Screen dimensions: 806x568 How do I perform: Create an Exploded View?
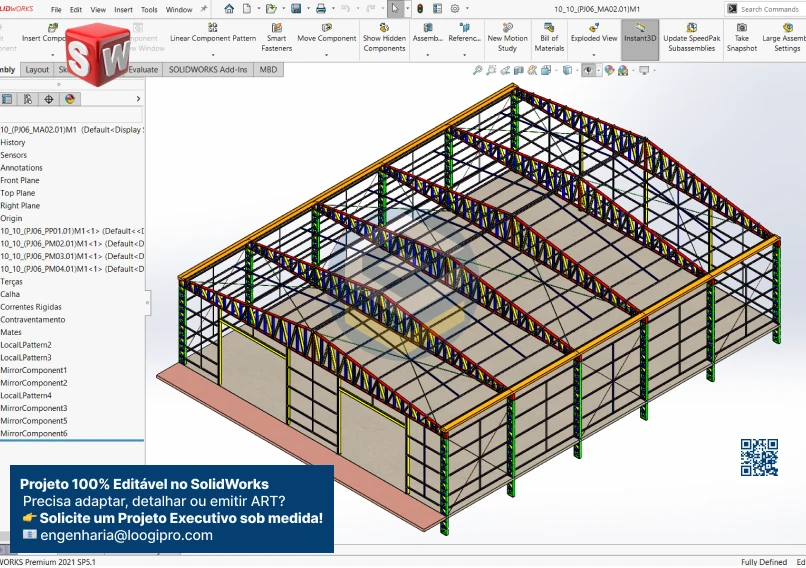coord(594,38)
